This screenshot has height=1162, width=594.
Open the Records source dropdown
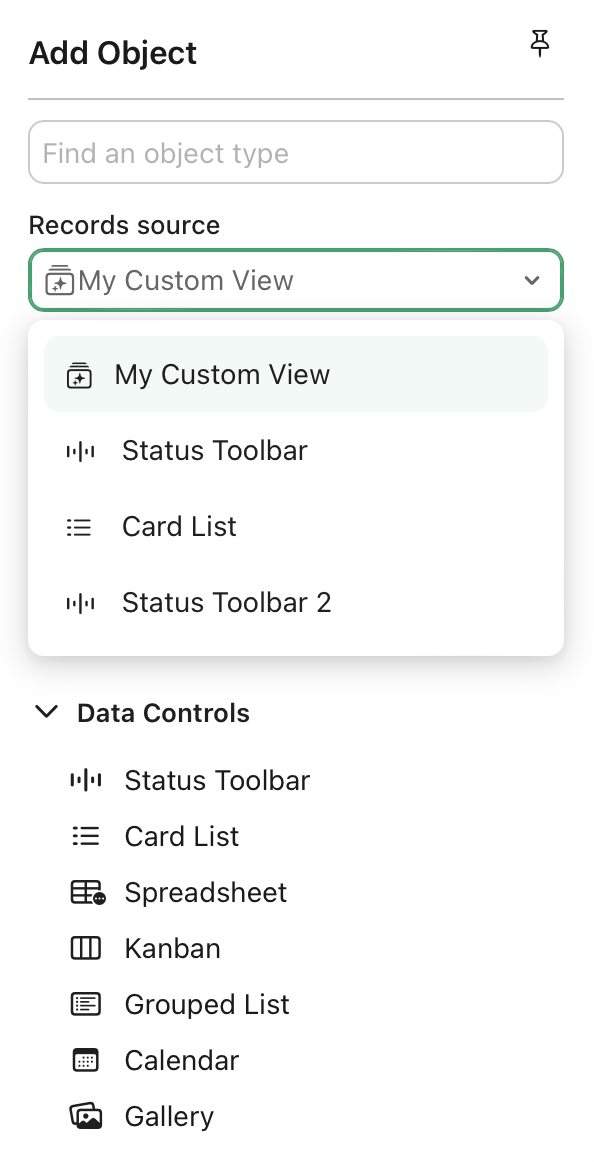click(296, 280)
